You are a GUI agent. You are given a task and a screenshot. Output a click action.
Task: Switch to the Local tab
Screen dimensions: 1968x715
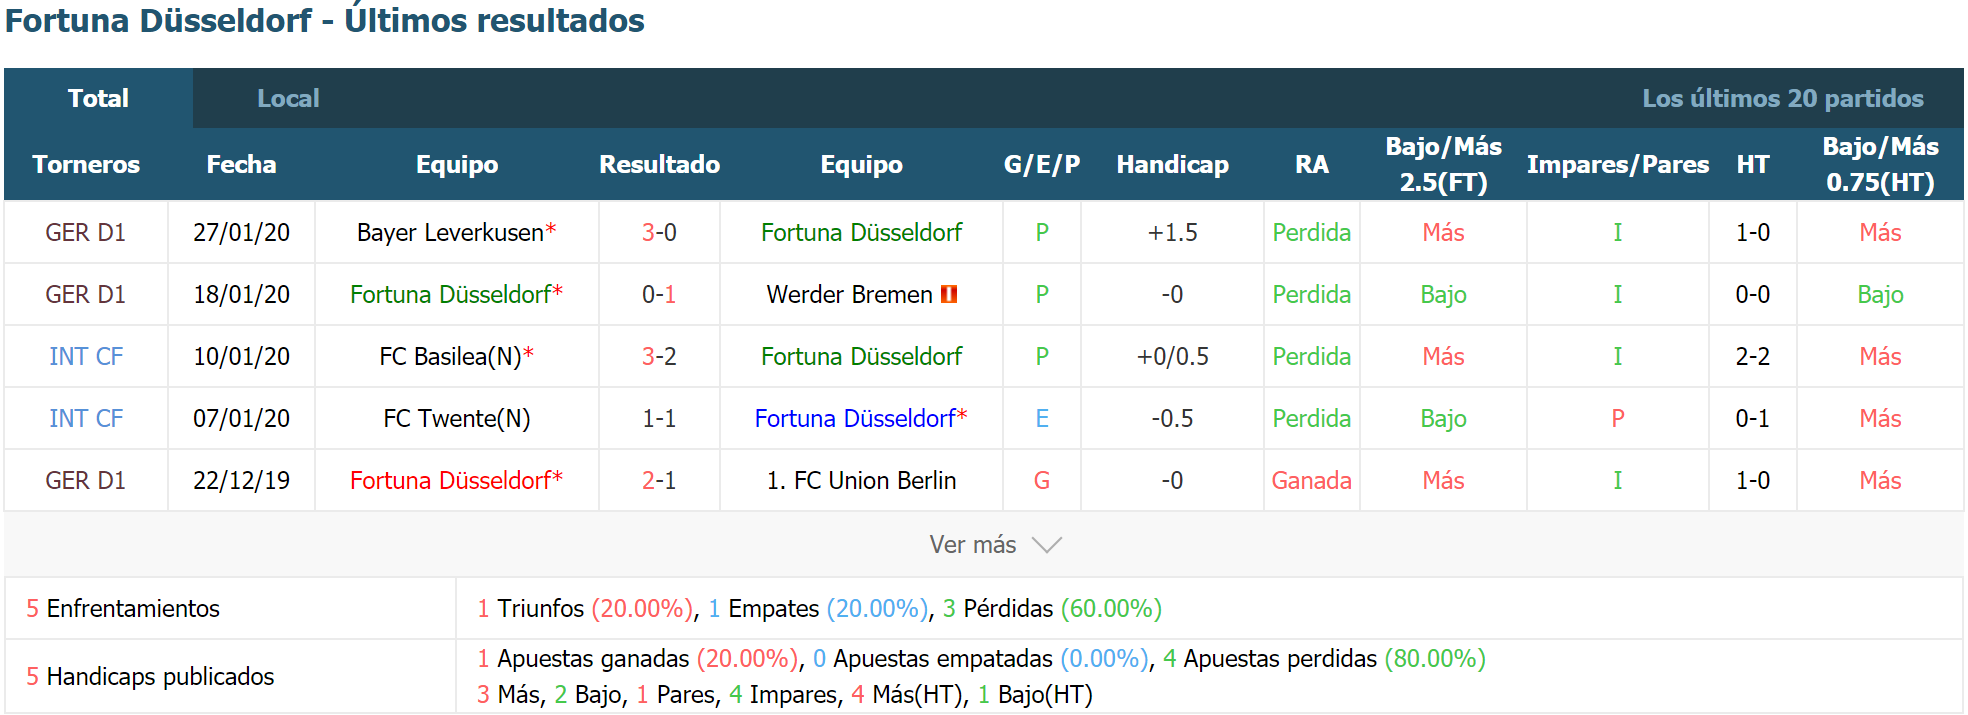[288, 98]
